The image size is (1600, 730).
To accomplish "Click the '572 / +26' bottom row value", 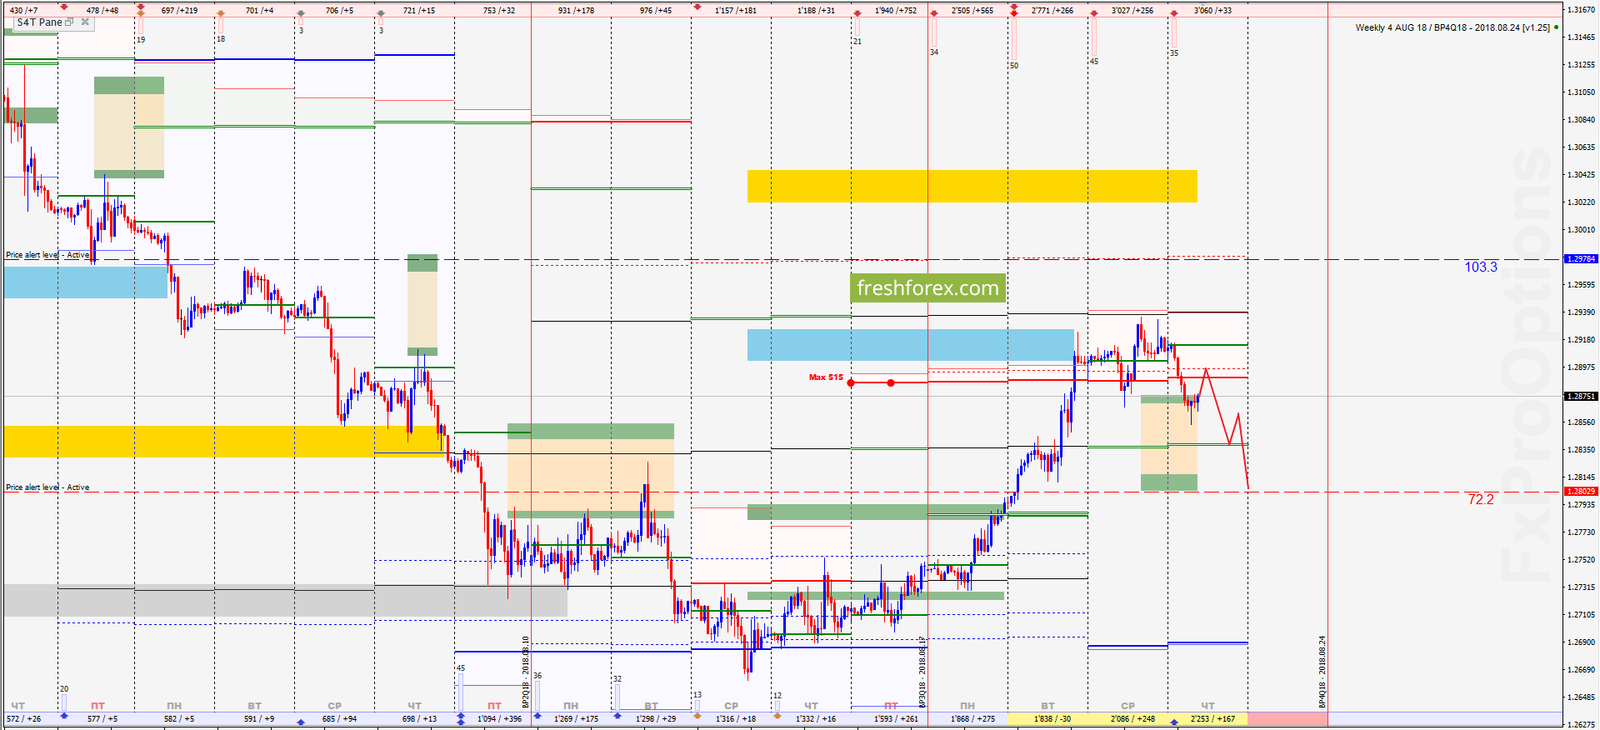I will click(24, 719).
